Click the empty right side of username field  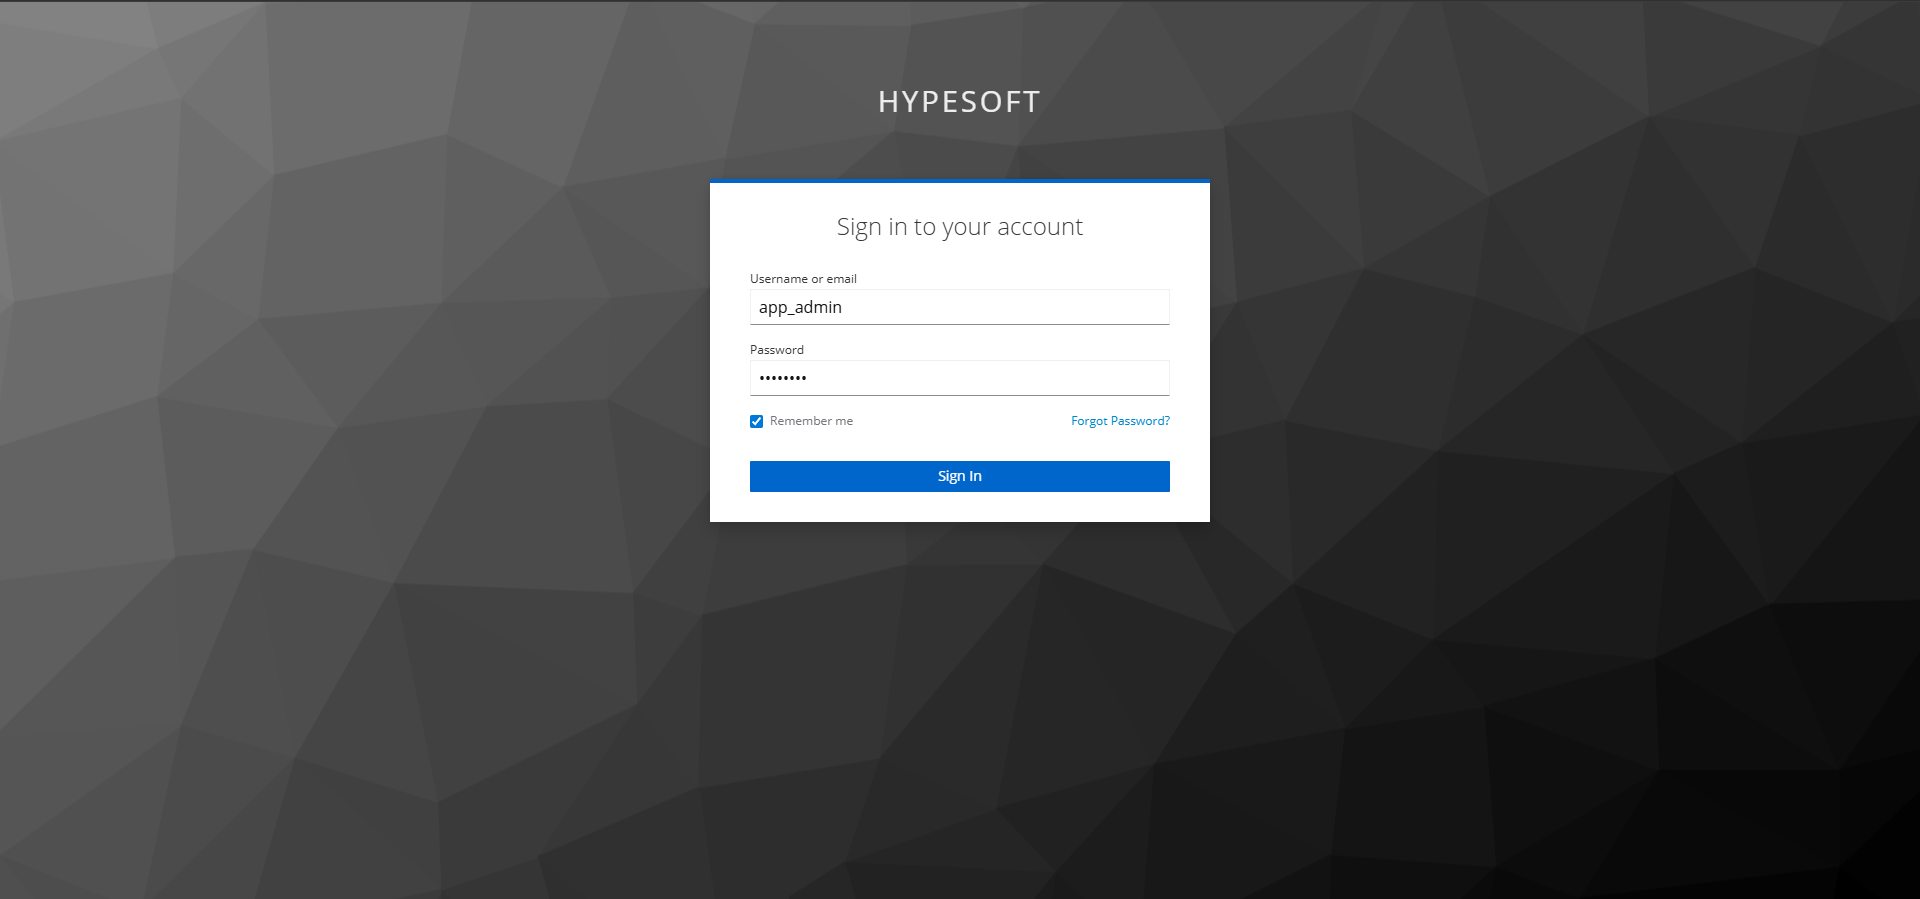coord(1050,307)
